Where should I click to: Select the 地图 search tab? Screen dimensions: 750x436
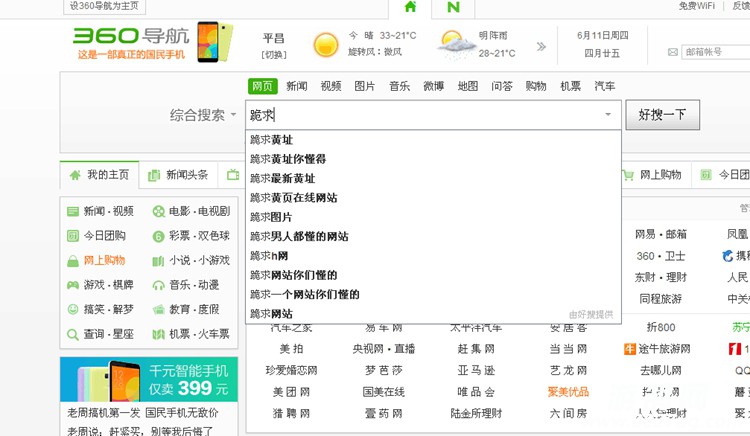[468, 86]
